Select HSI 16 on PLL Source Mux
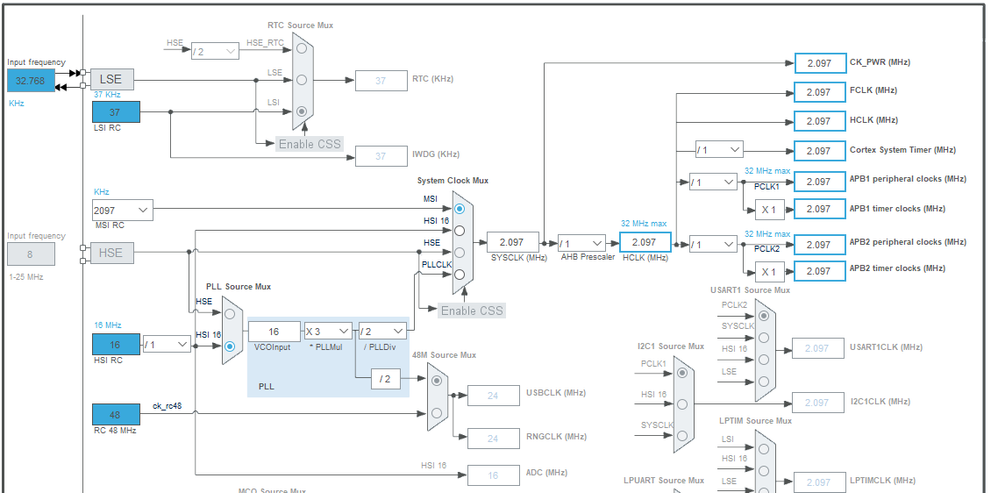The width and height of the screenshot is (998, 493). [230, 346]
